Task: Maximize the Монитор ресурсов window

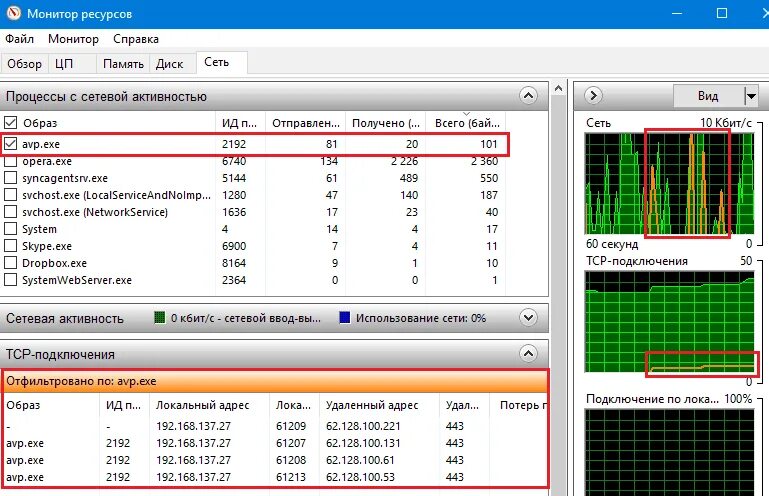Action: pos(722,13)
